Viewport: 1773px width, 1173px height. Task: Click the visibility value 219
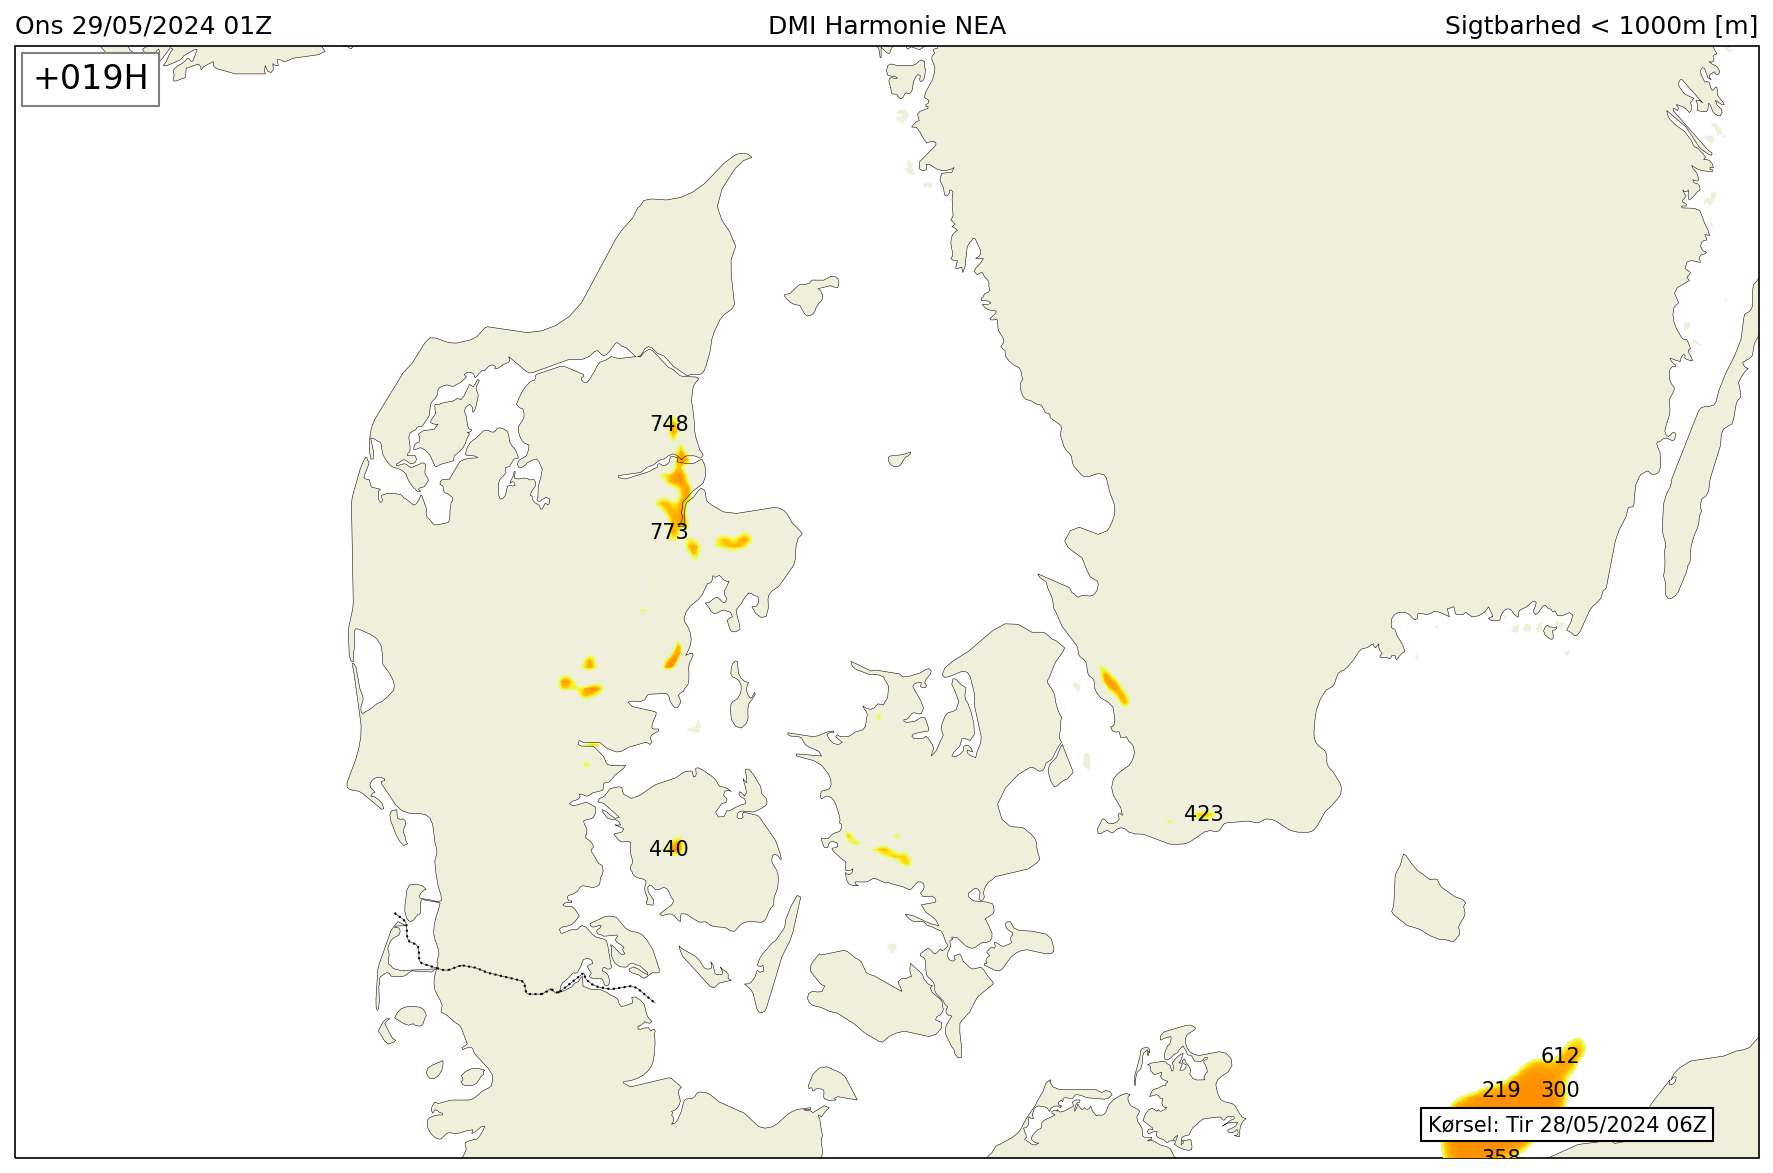pos(1501,1090)
